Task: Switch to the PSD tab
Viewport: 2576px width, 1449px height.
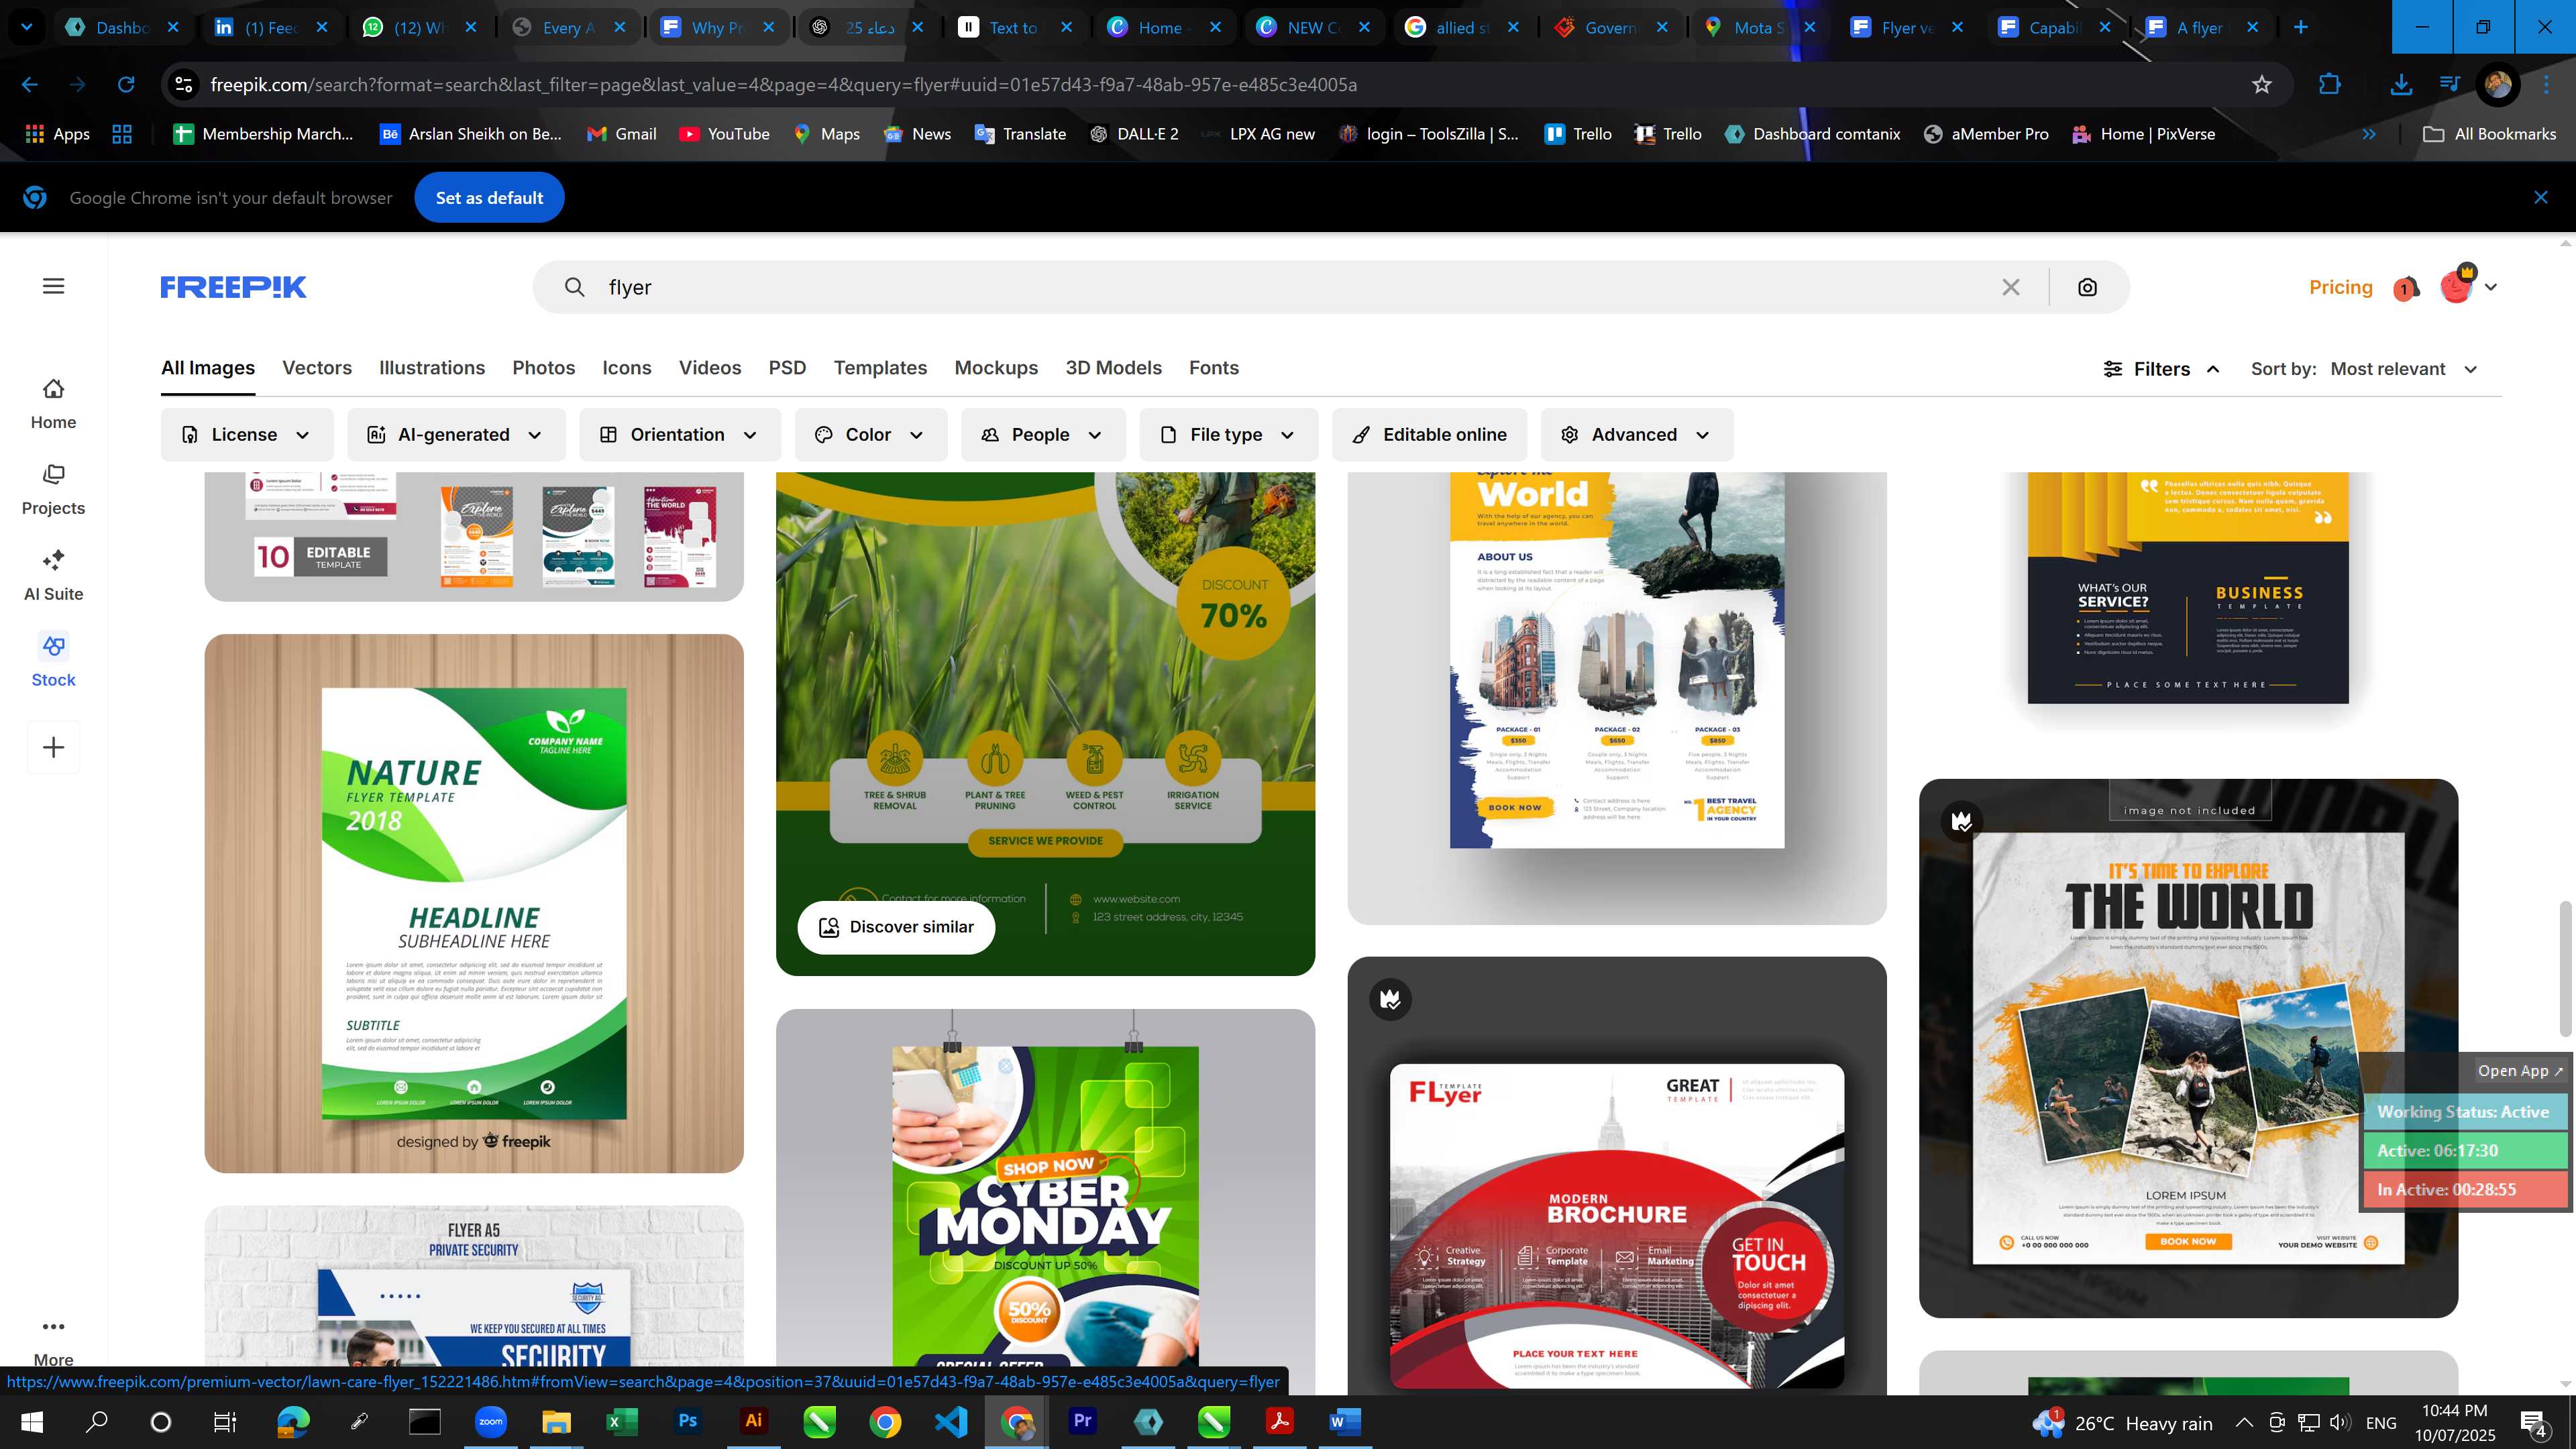Action: (787, 368)
